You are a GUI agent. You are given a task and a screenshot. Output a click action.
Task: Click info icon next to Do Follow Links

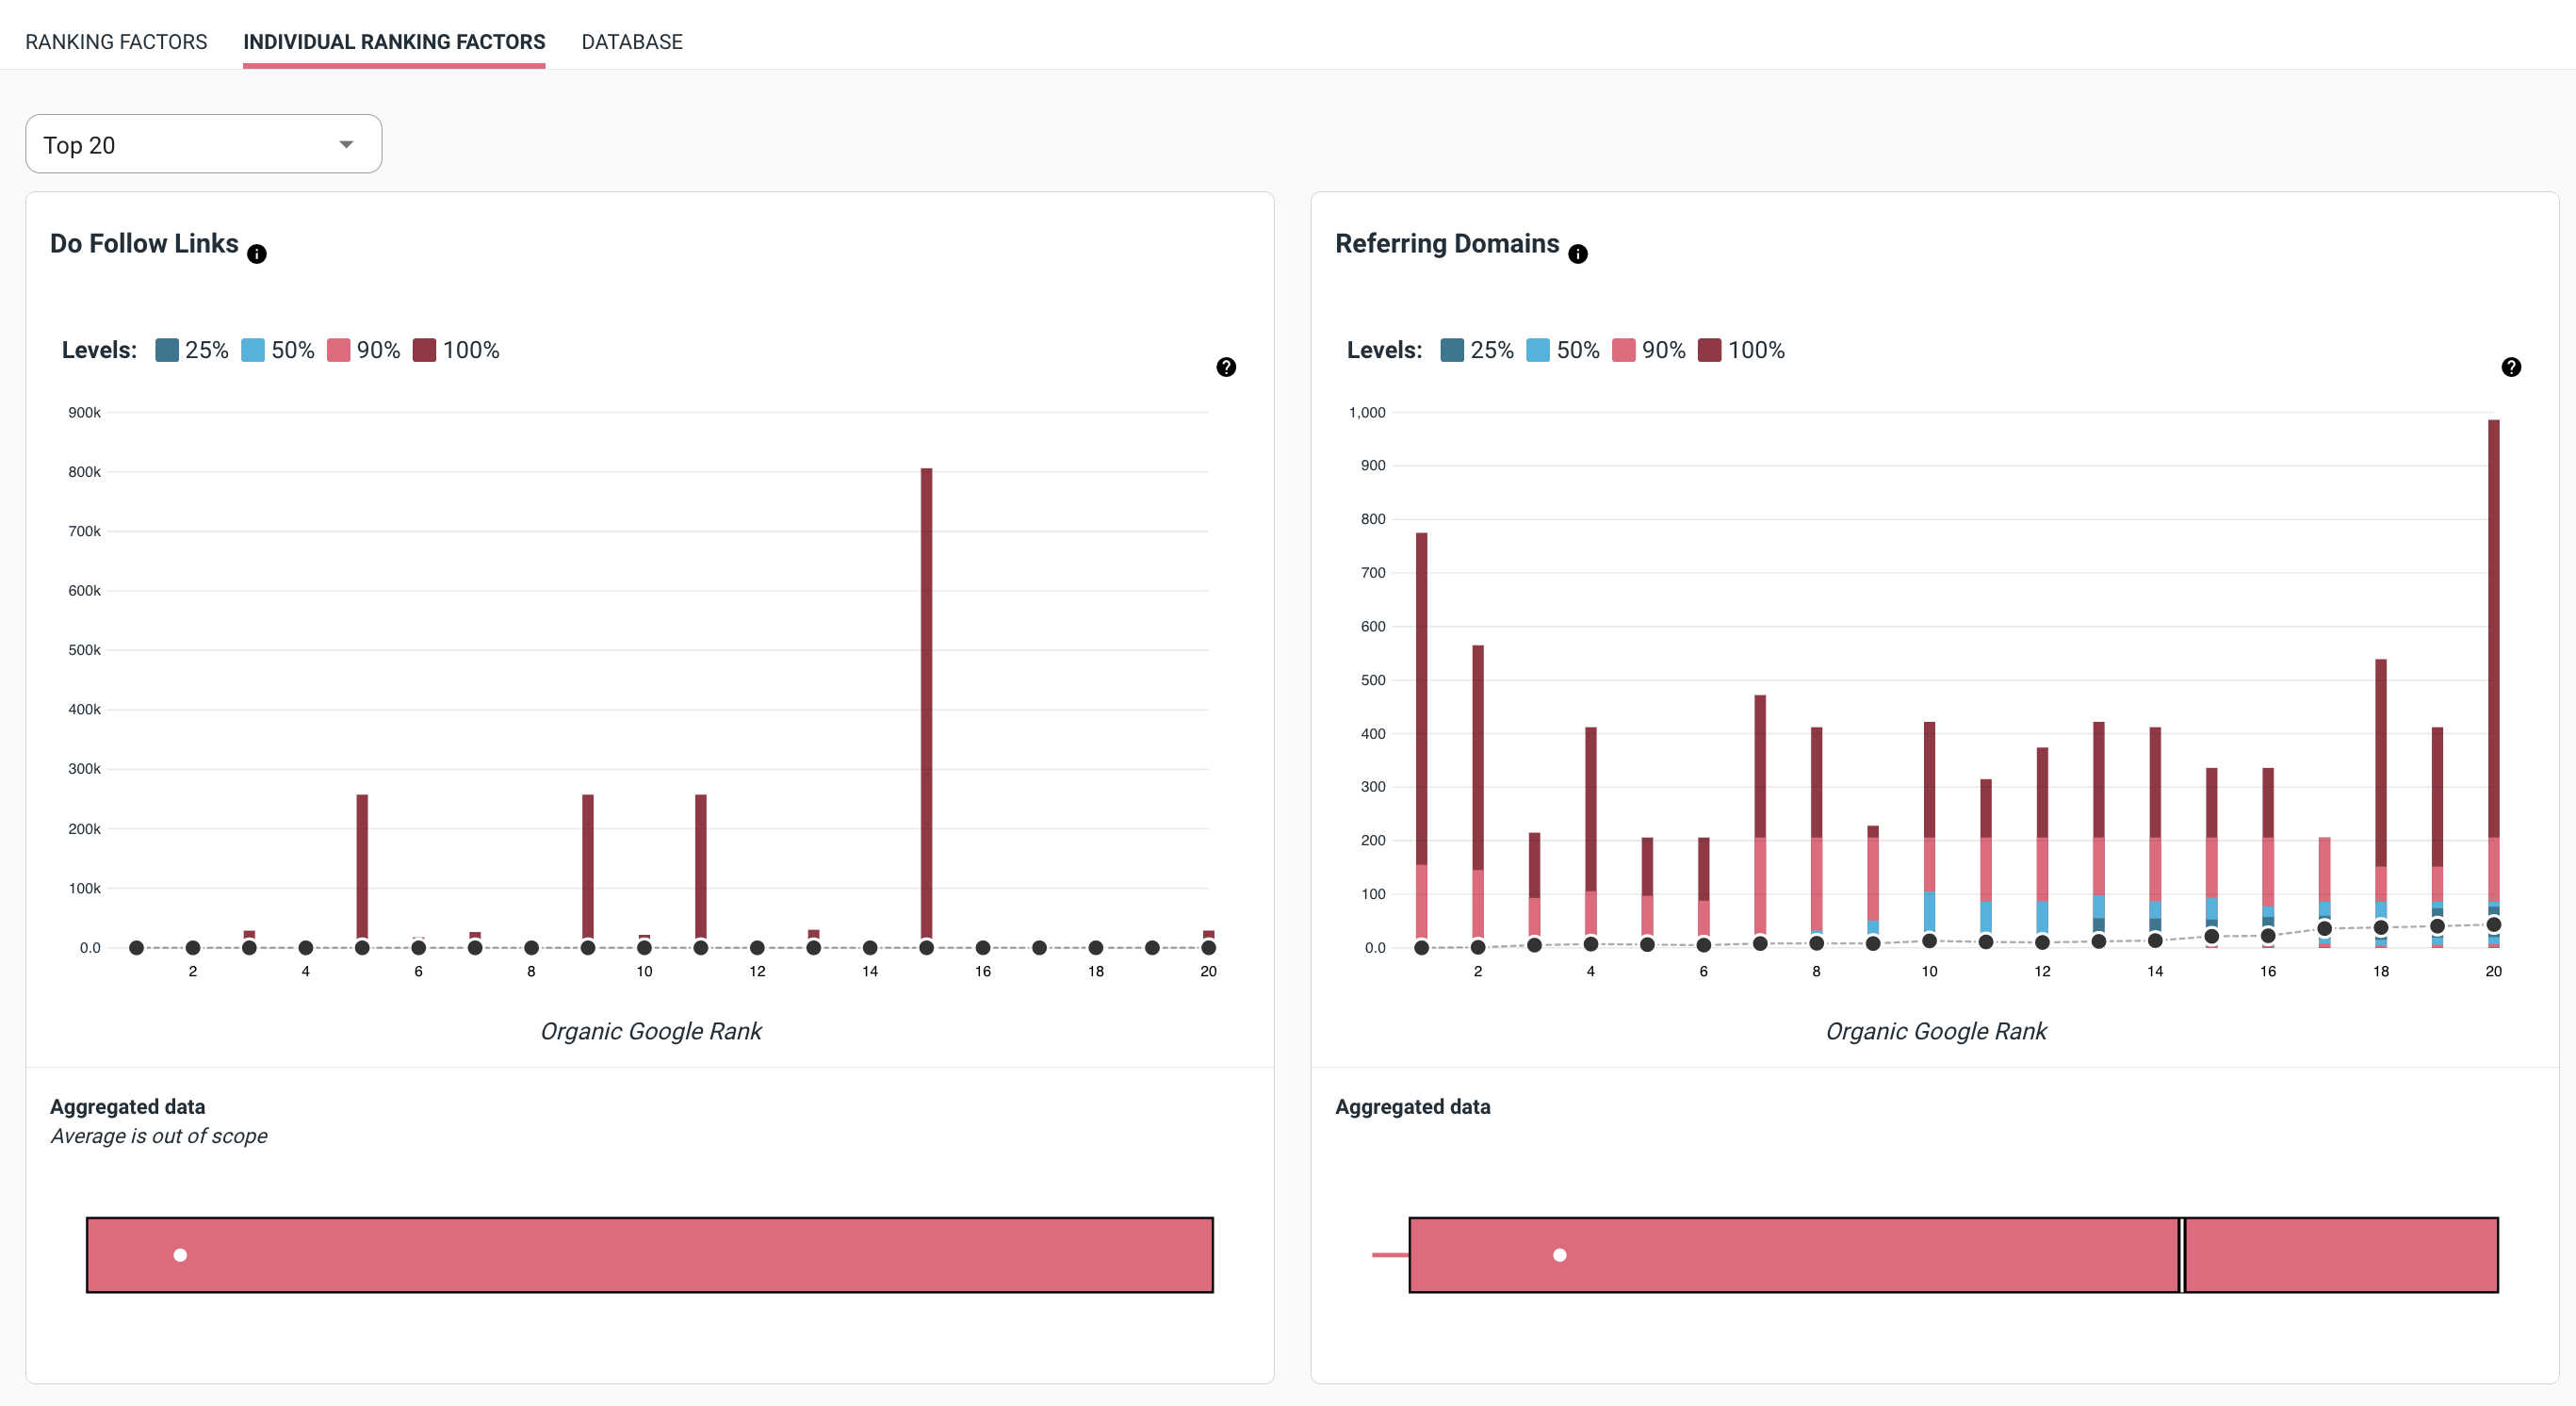click(257, 254)
